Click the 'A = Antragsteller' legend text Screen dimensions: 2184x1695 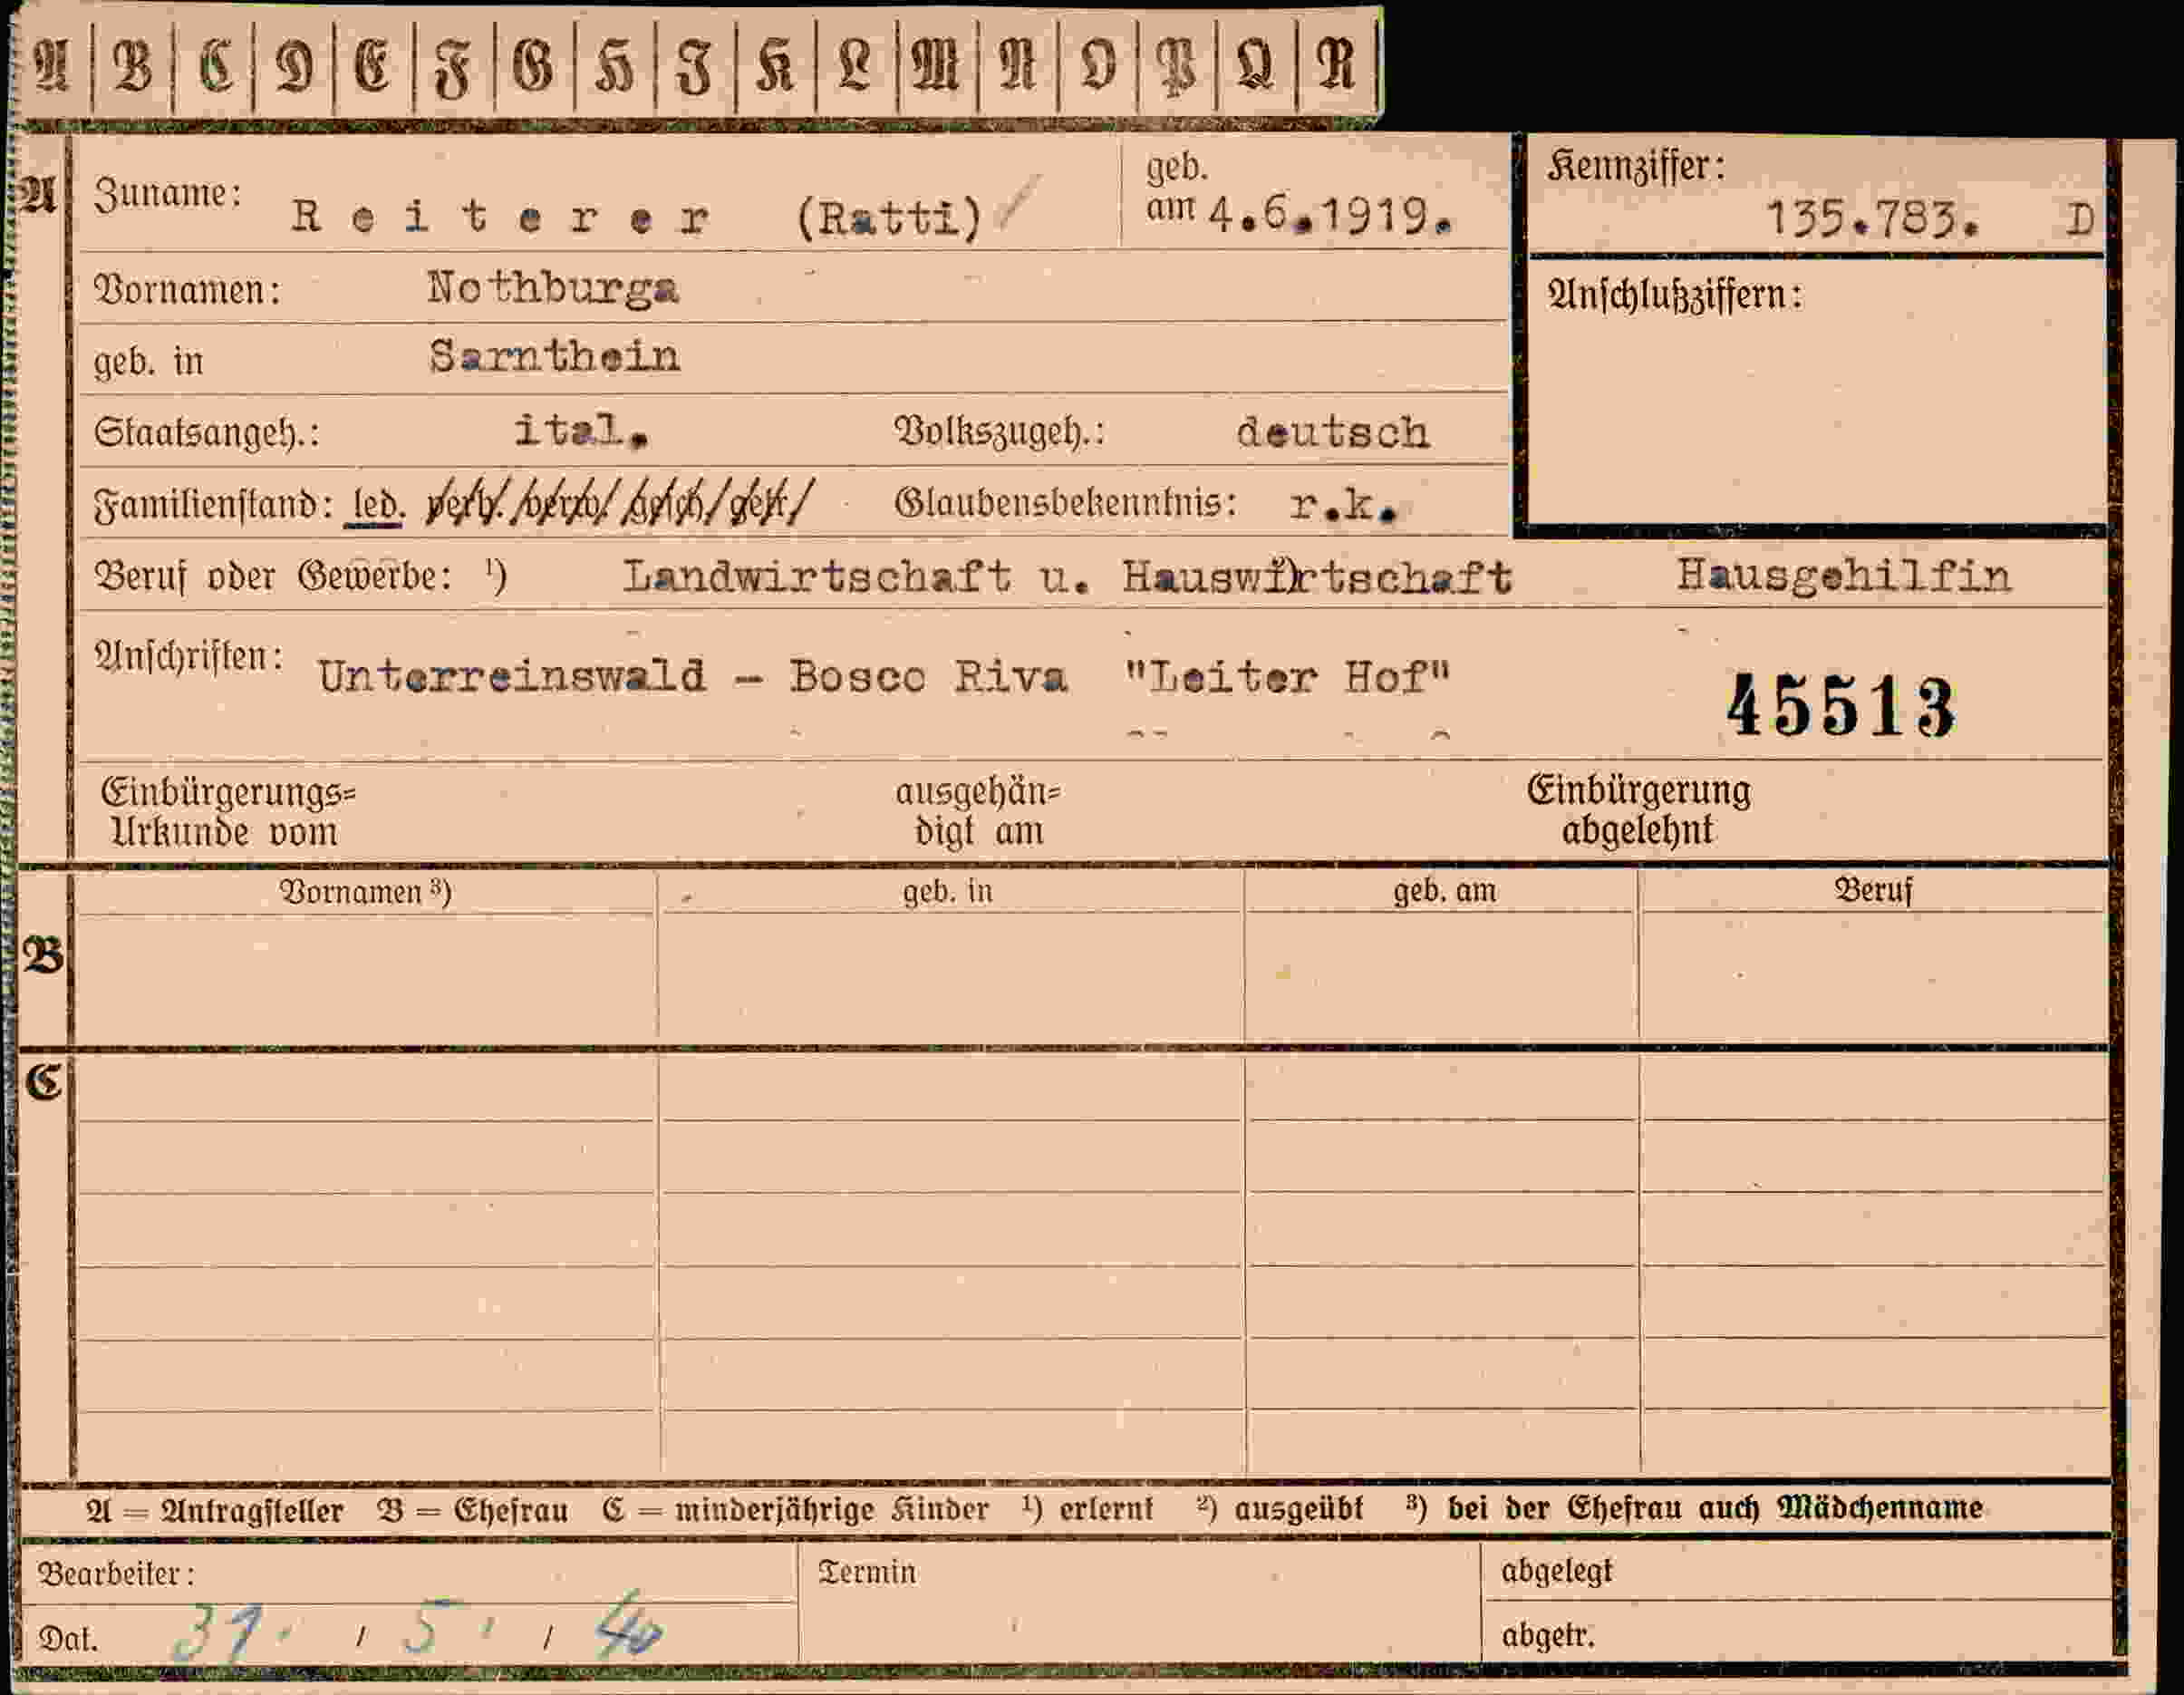point(215,1509)
